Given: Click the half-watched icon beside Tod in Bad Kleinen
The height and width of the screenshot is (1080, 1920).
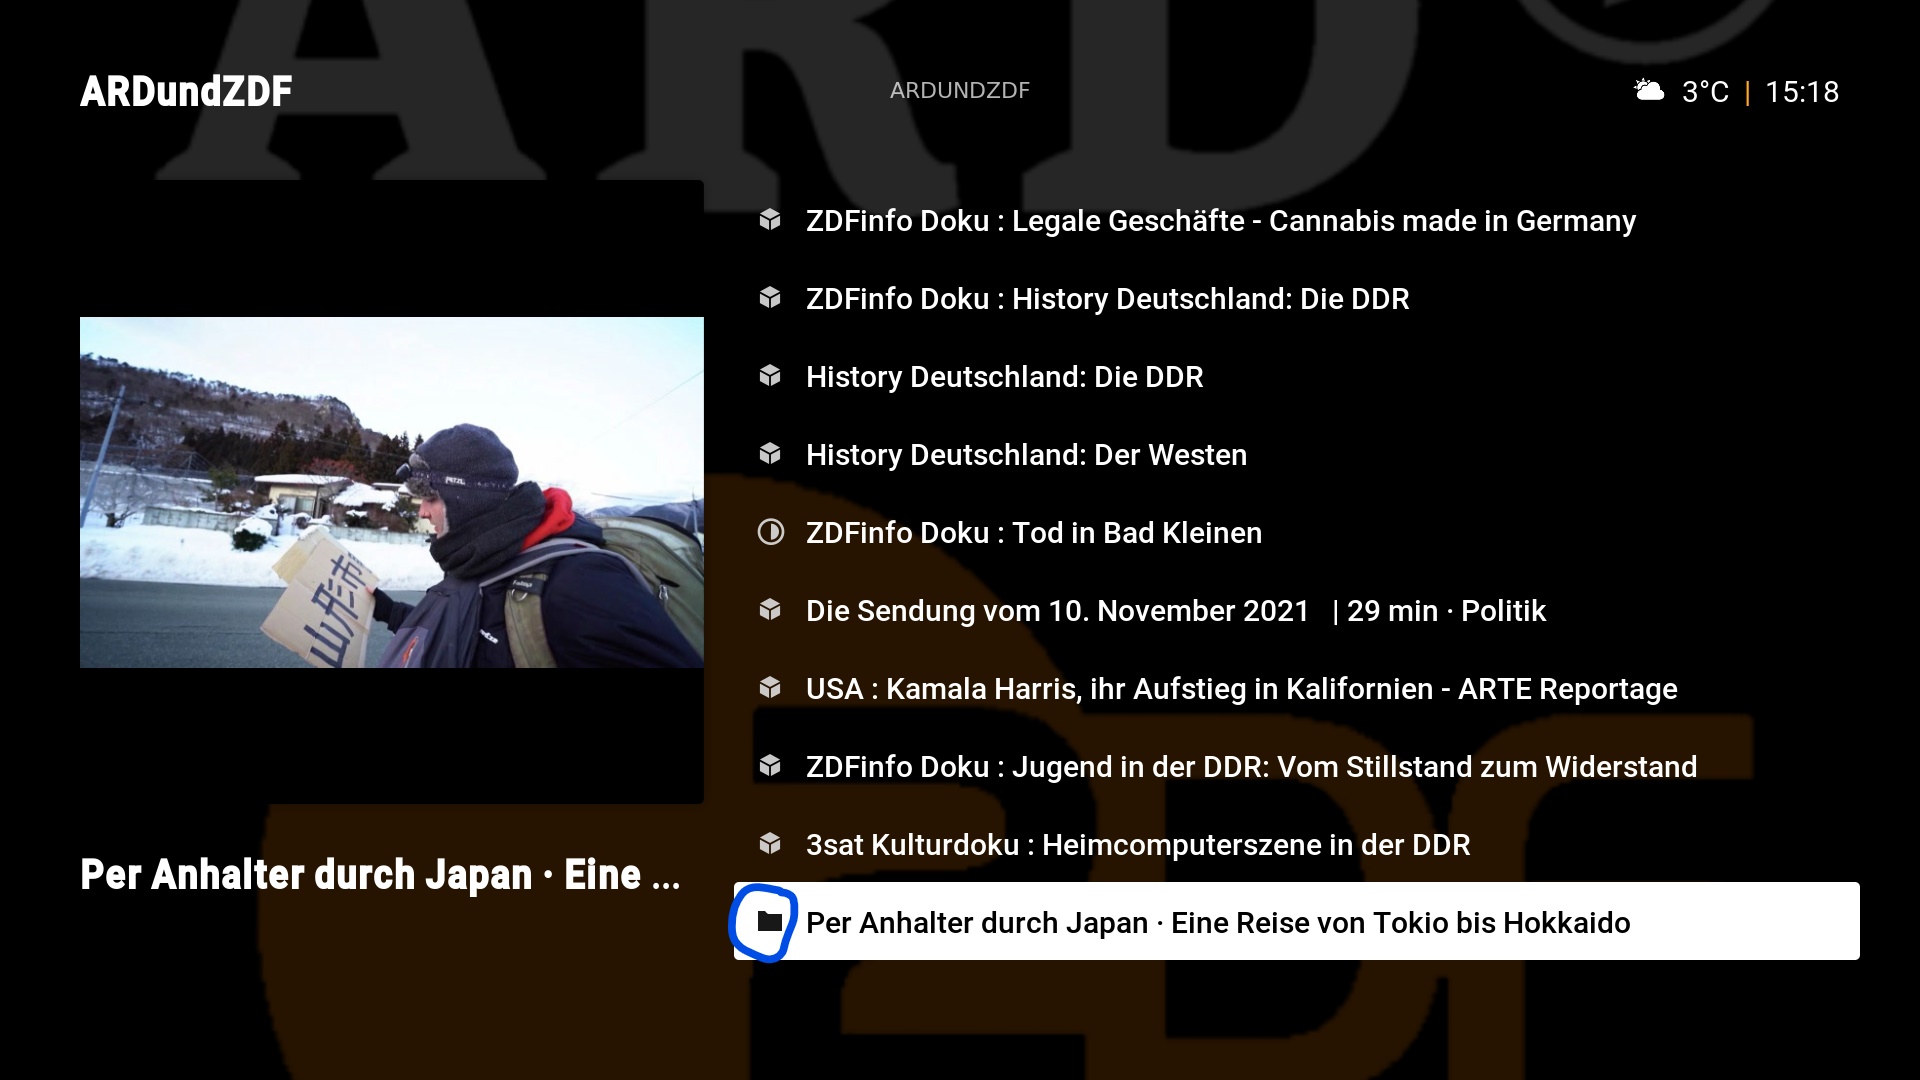Looking at the screenshot, I should tap(770, 532).
